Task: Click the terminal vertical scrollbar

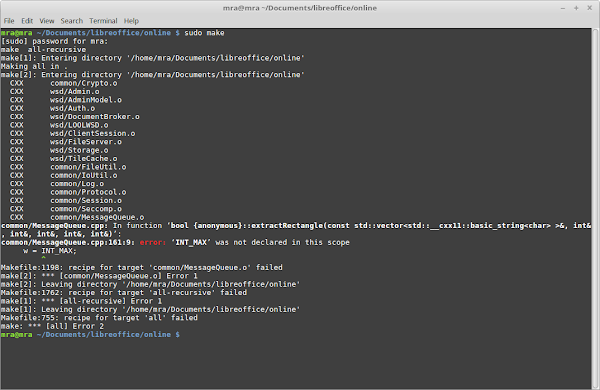Action: (595, 209)
